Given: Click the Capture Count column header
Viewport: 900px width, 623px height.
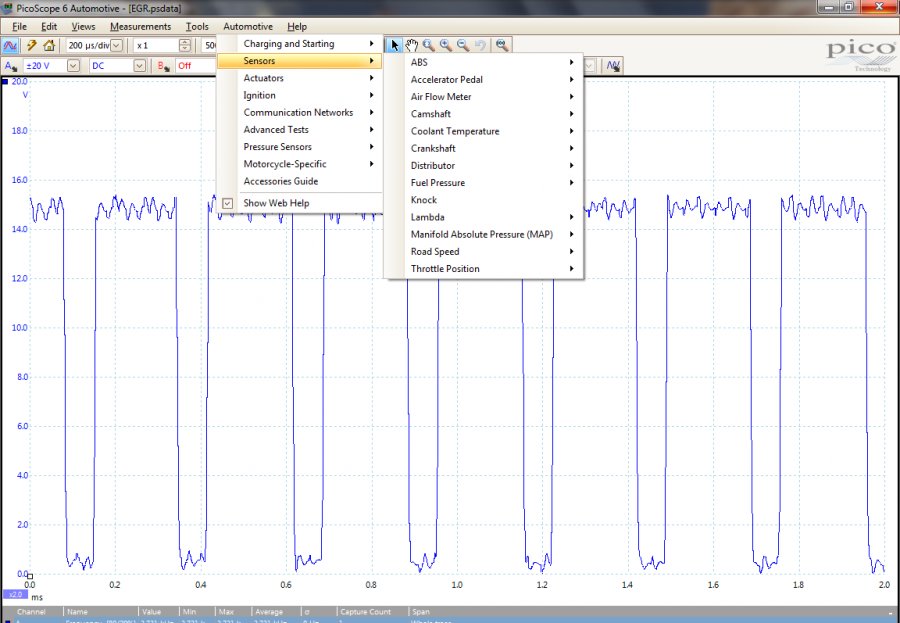Looking at the screenshot, I should click(x=372, y=612).
